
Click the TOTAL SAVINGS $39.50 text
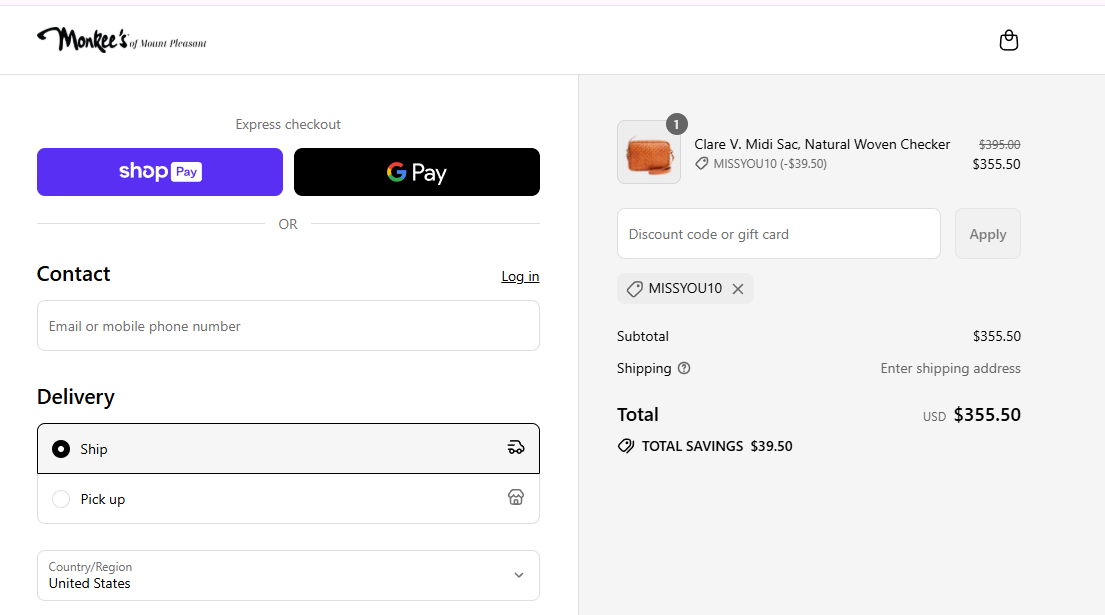[x=717, y=446]
